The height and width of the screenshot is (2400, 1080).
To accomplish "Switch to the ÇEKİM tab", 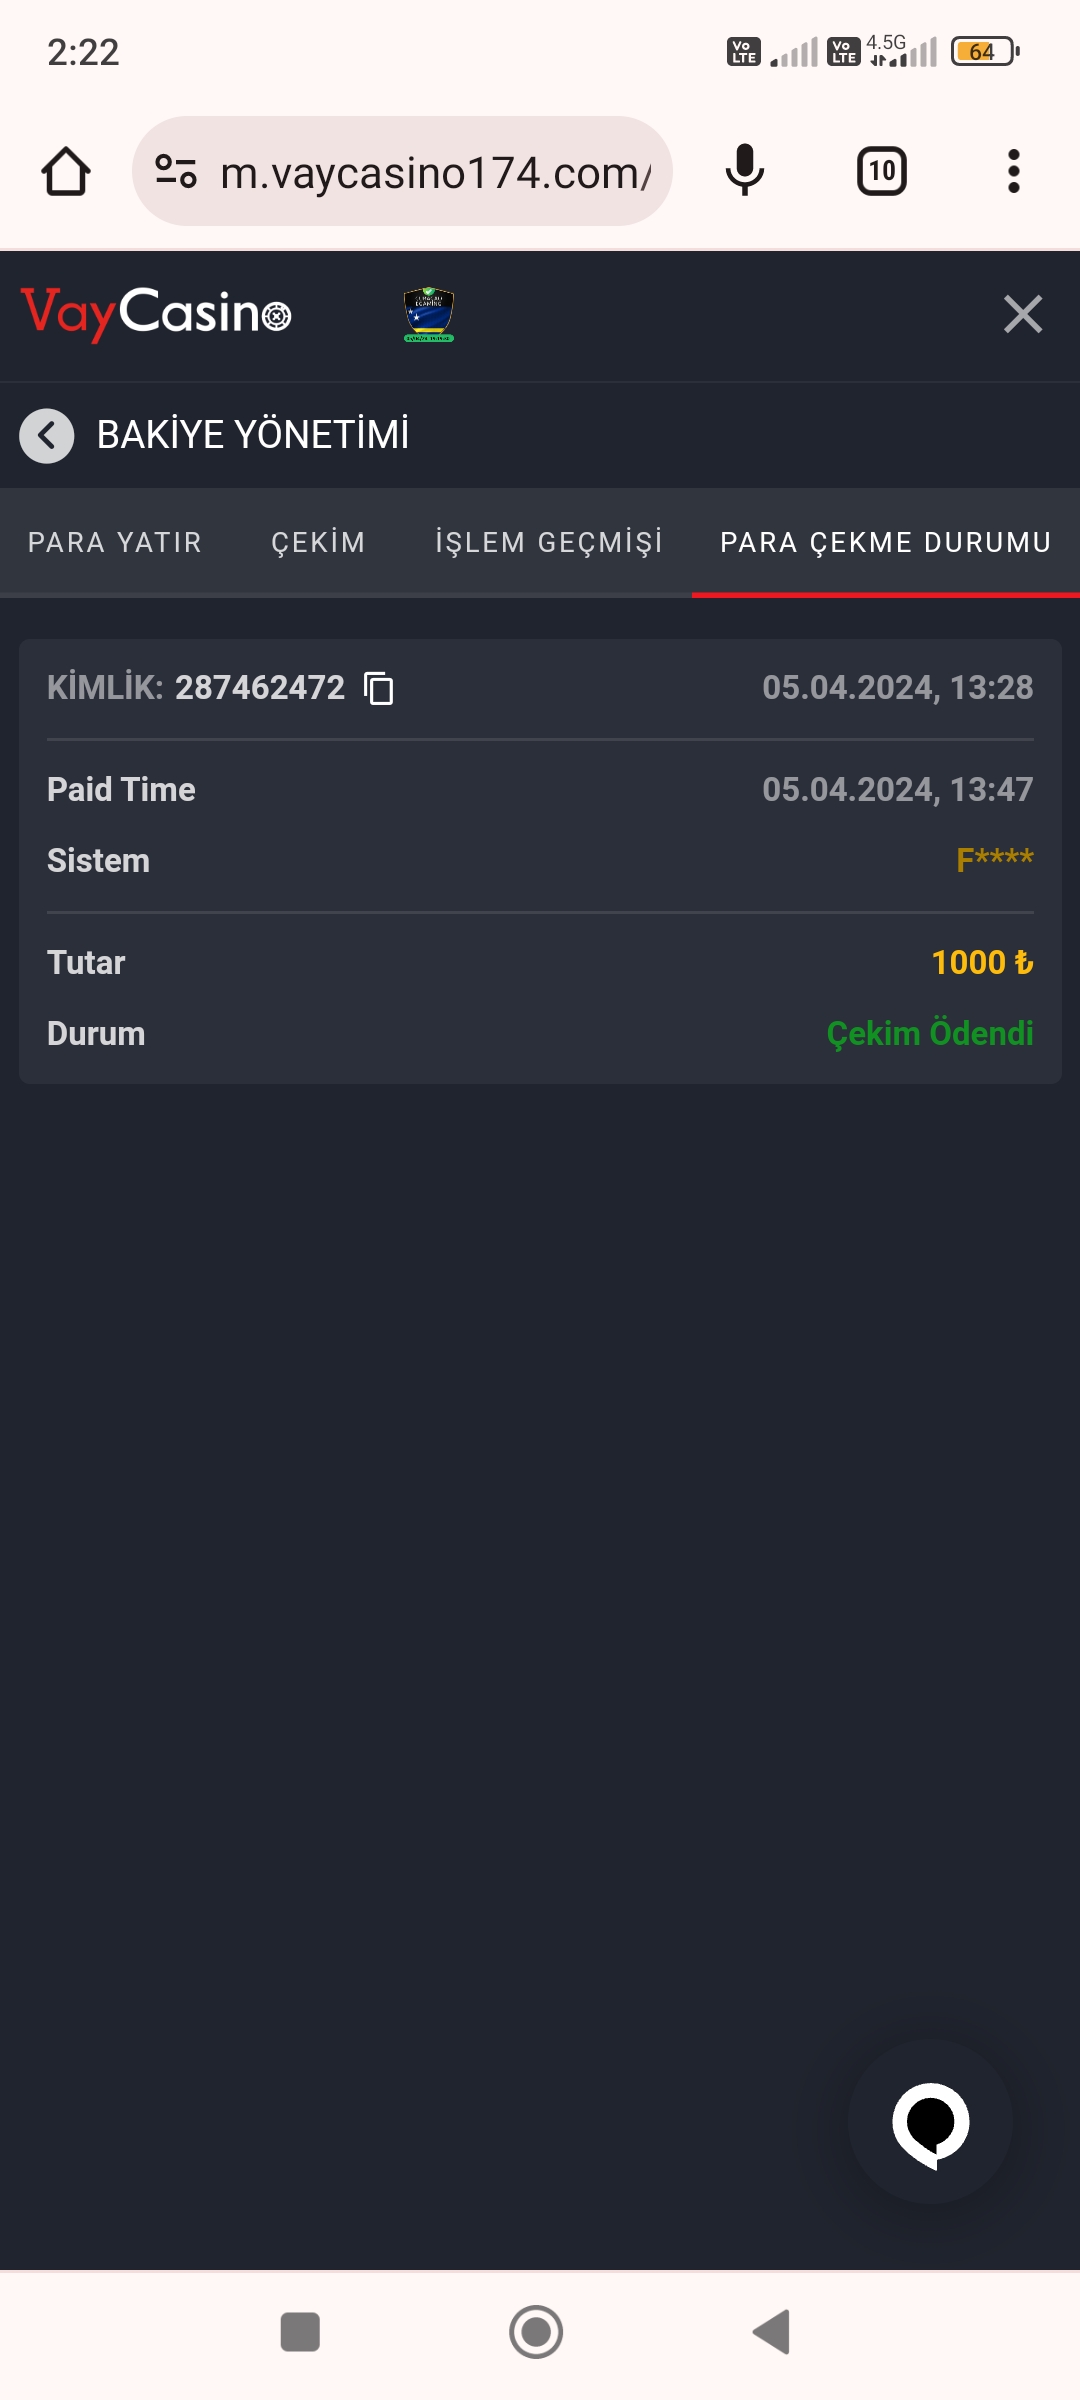I will click(318, 543).
